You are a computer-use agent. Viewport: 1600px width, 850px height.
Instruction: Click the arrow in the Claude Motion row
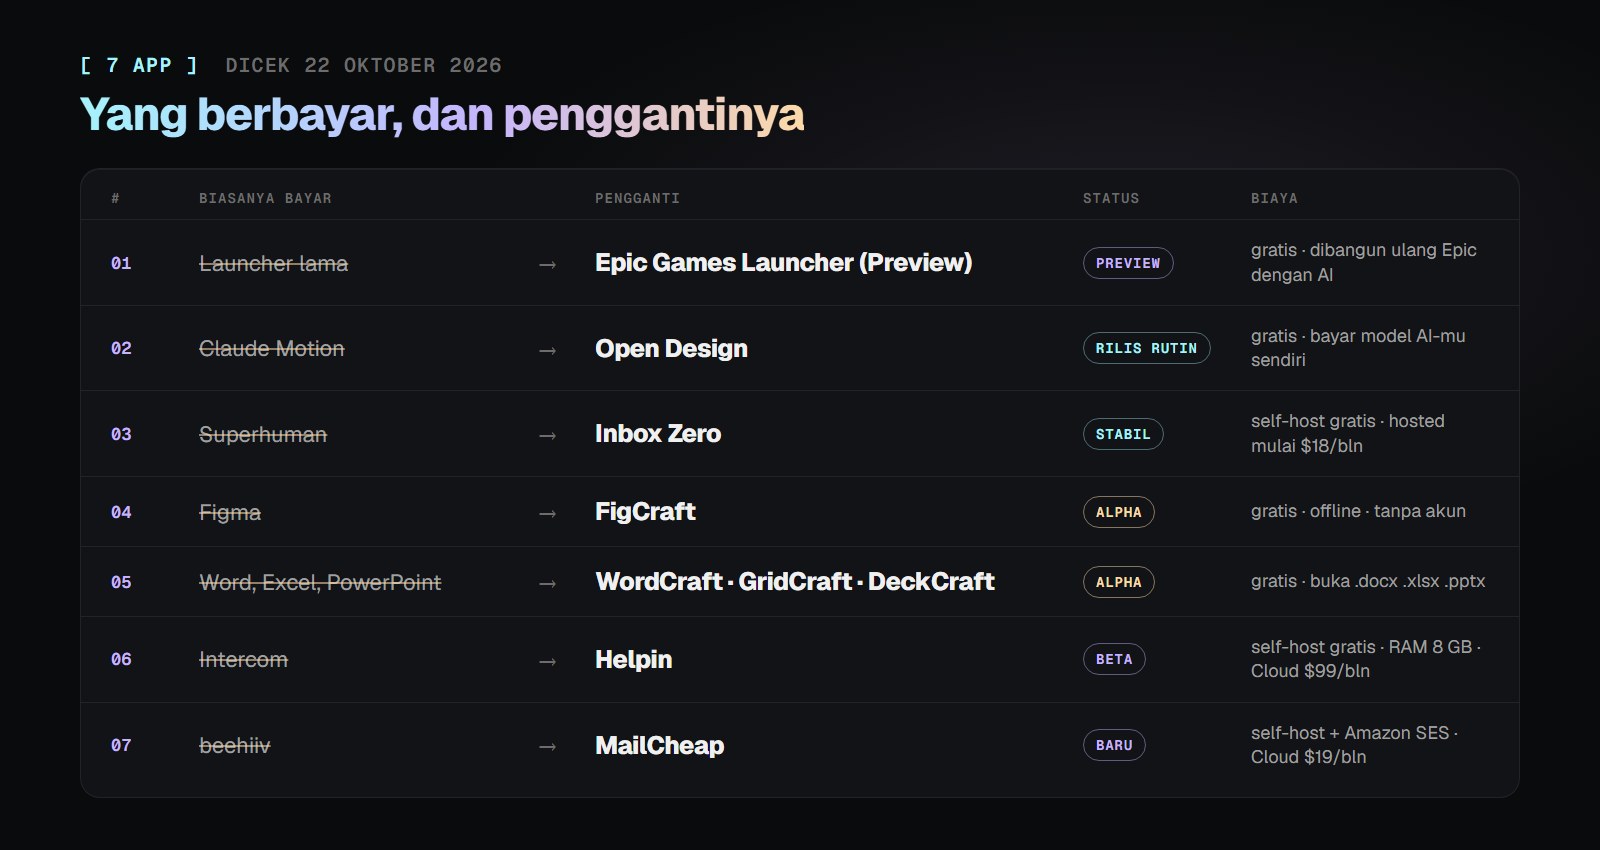click(x=547, y=350)
